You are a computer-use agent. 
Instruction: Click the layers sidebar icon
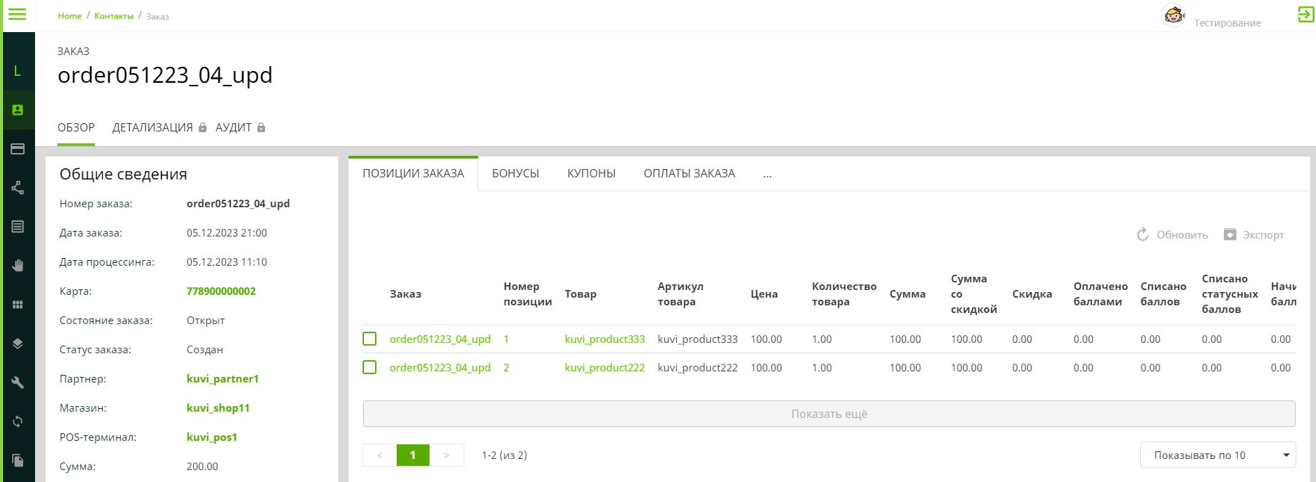click(x=17, y=344)
